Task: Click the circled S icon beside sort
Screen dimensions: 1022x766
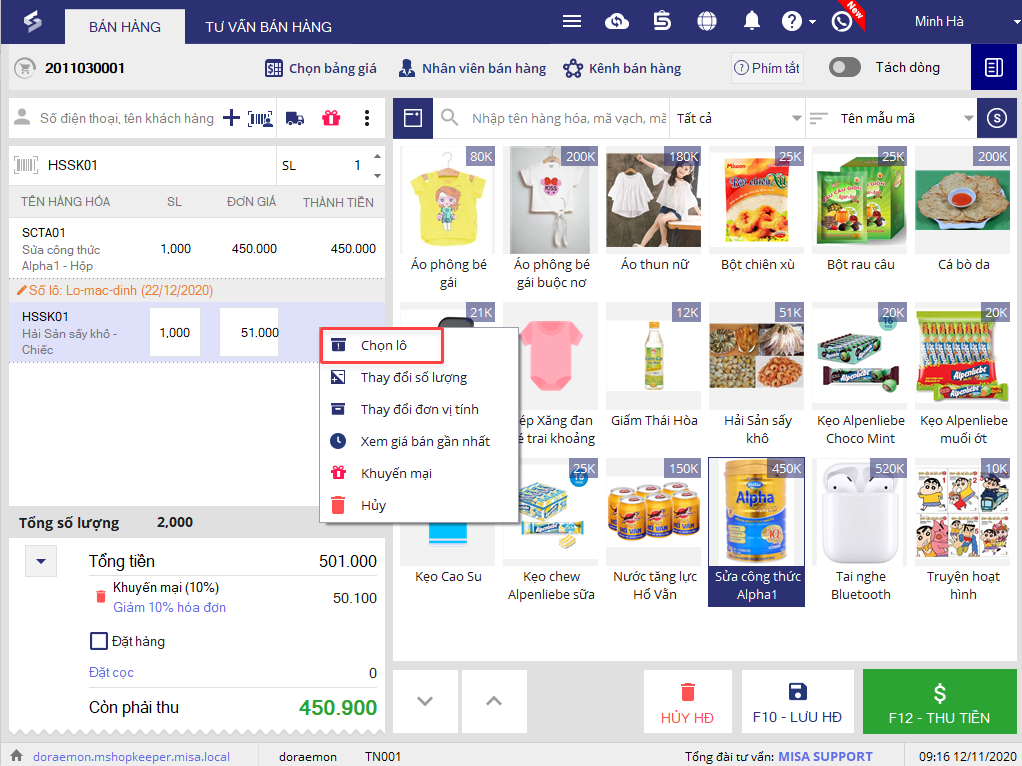Action: click(x=997, y=118)
